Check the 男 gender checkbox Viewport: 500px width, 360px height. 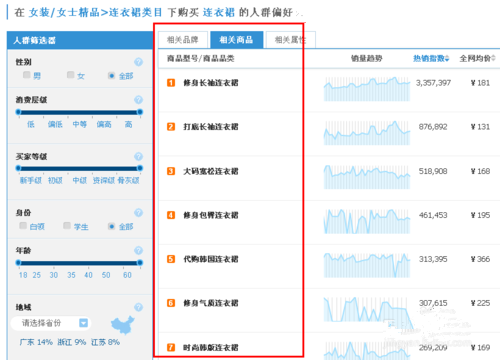pos(27,75)
